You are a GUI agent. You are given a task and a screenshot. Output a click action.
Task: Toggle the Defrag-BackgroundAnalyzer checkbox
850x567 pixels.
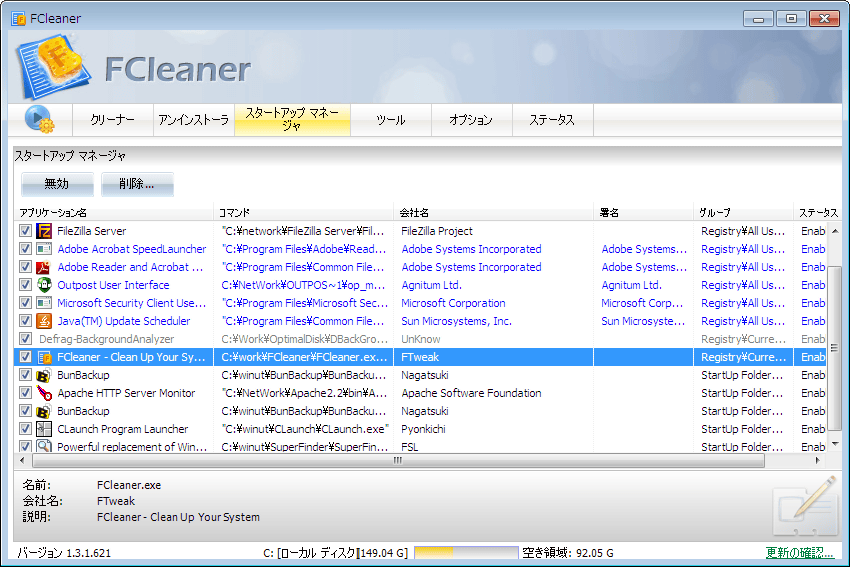pos(25,339)
